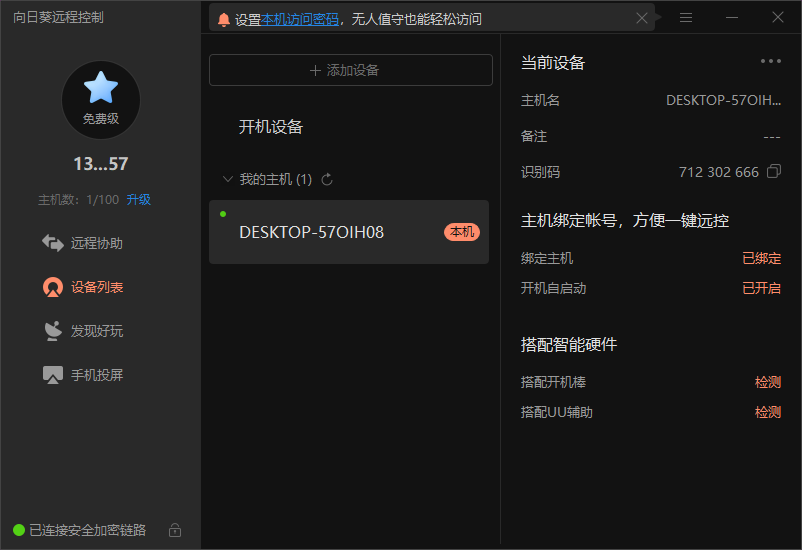802x550 pixels.
Task: Click the 手机投屏 screen cast icon
Action: coord(53,375)
